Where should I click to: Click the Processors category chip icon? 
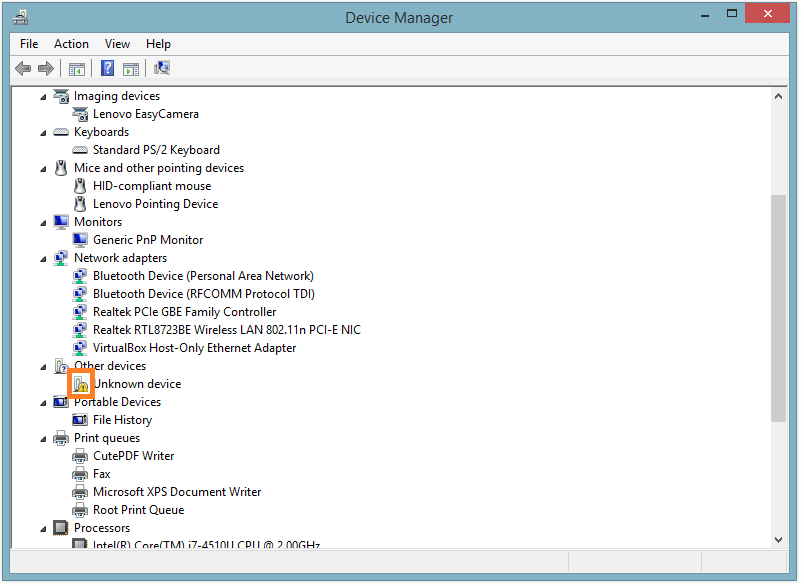coord(61,529)
